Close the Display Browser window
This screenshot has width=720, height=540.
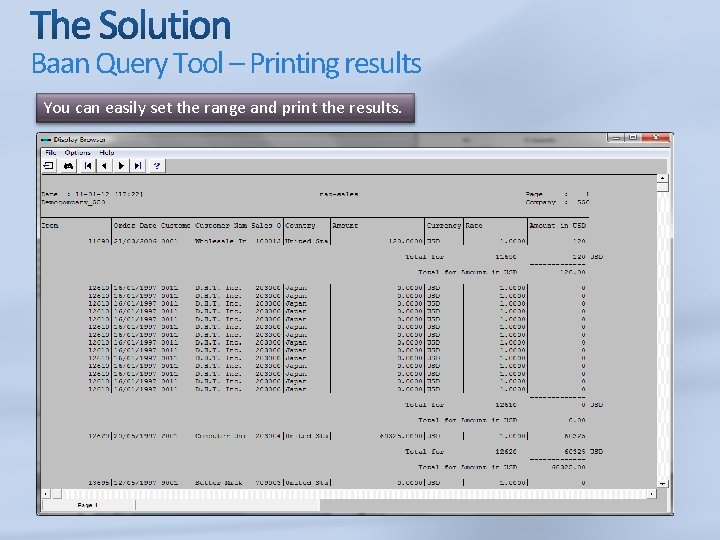pos(656,137)
